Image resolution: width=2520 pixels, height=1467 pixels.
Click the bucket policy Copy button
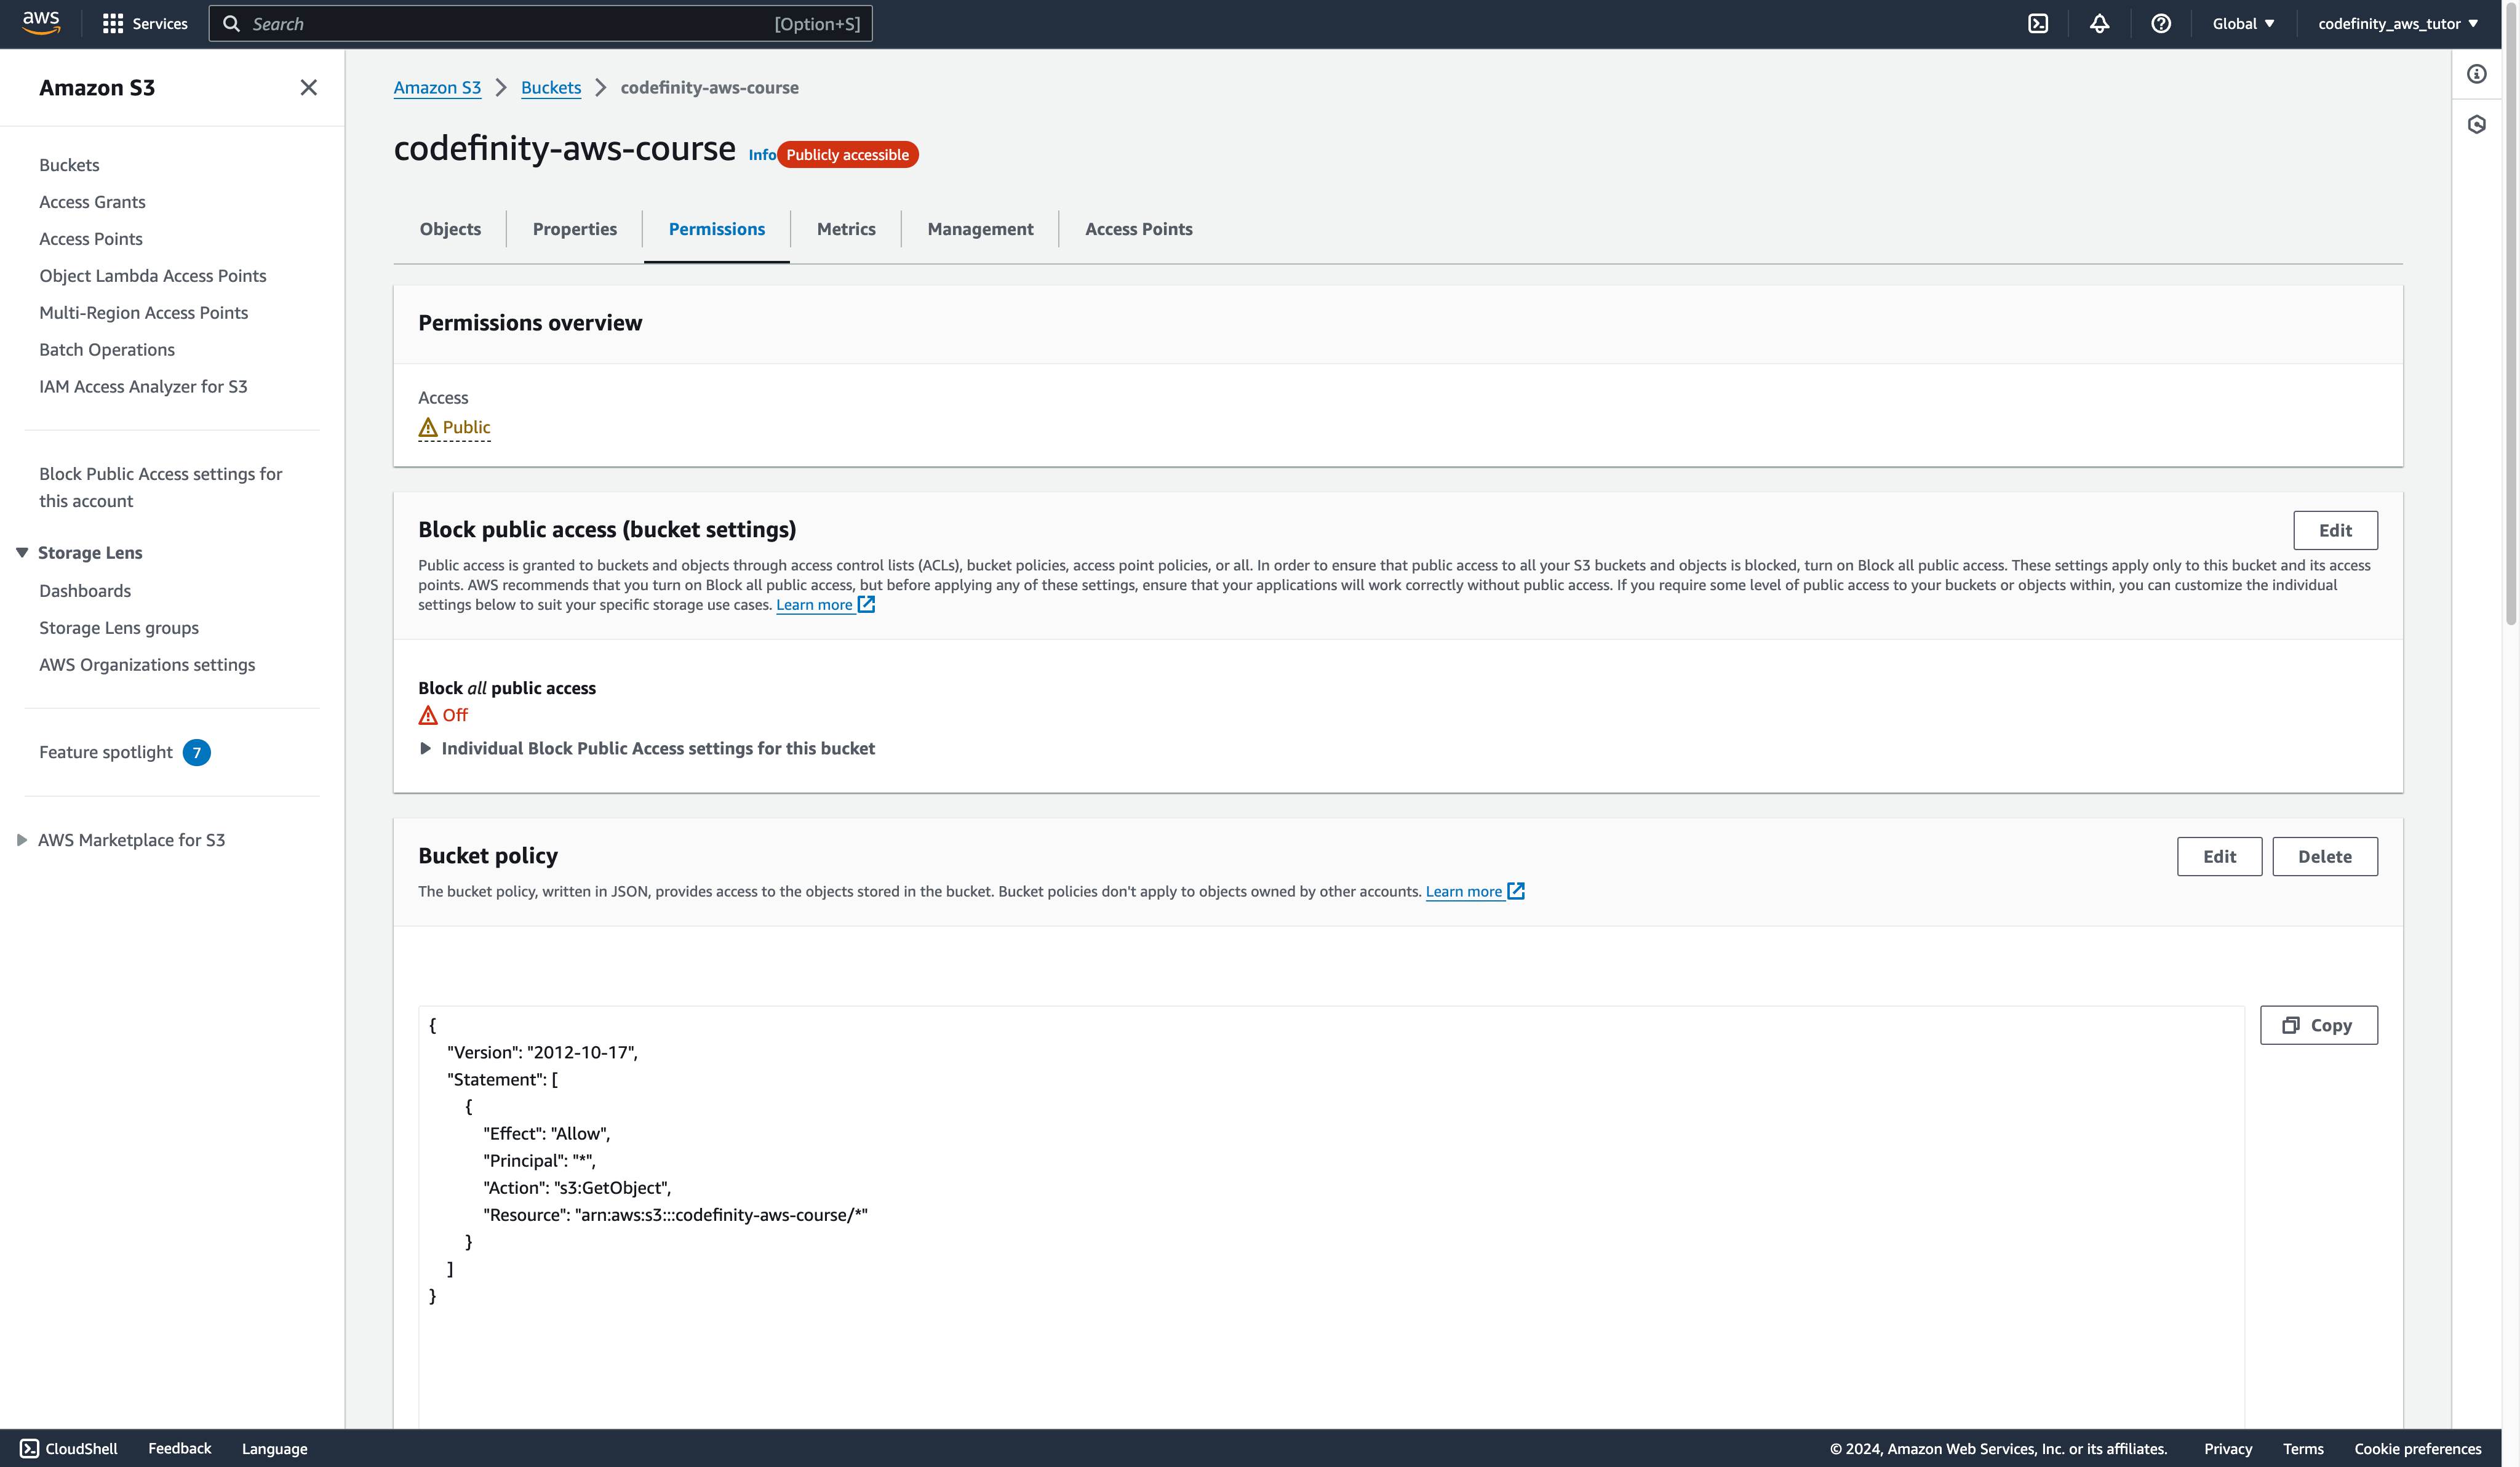2318,1025
